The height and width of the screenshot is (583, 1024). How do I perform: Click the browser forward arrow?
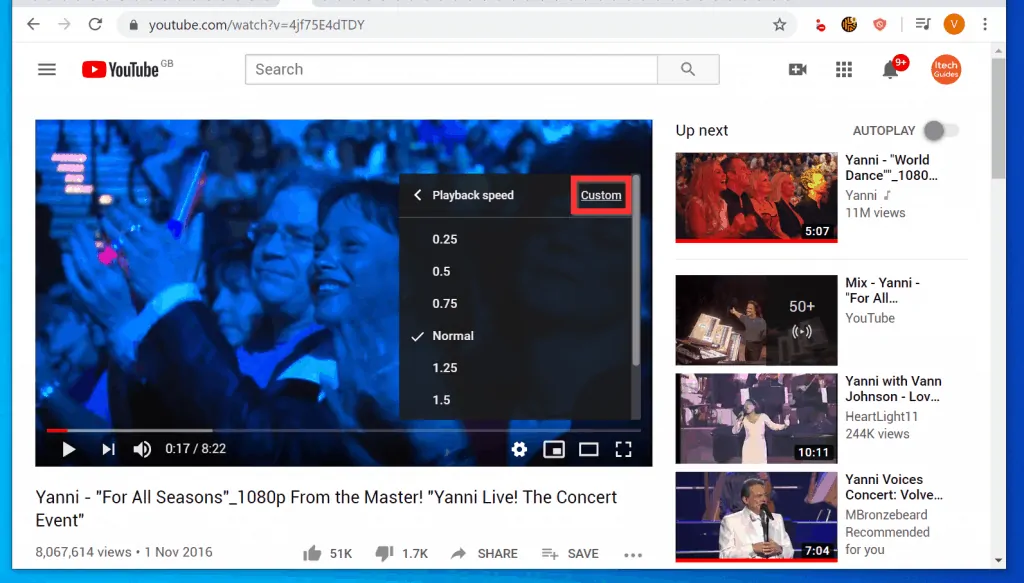64,25
